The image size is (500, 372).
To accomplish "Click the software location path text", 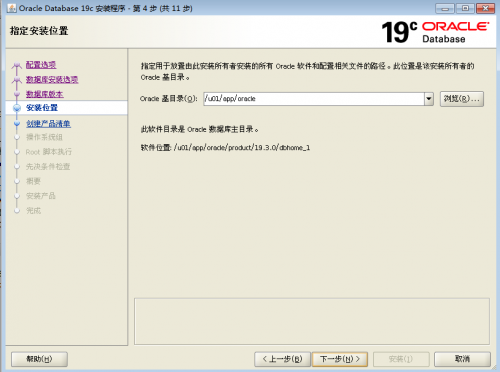I will point(242,147).
